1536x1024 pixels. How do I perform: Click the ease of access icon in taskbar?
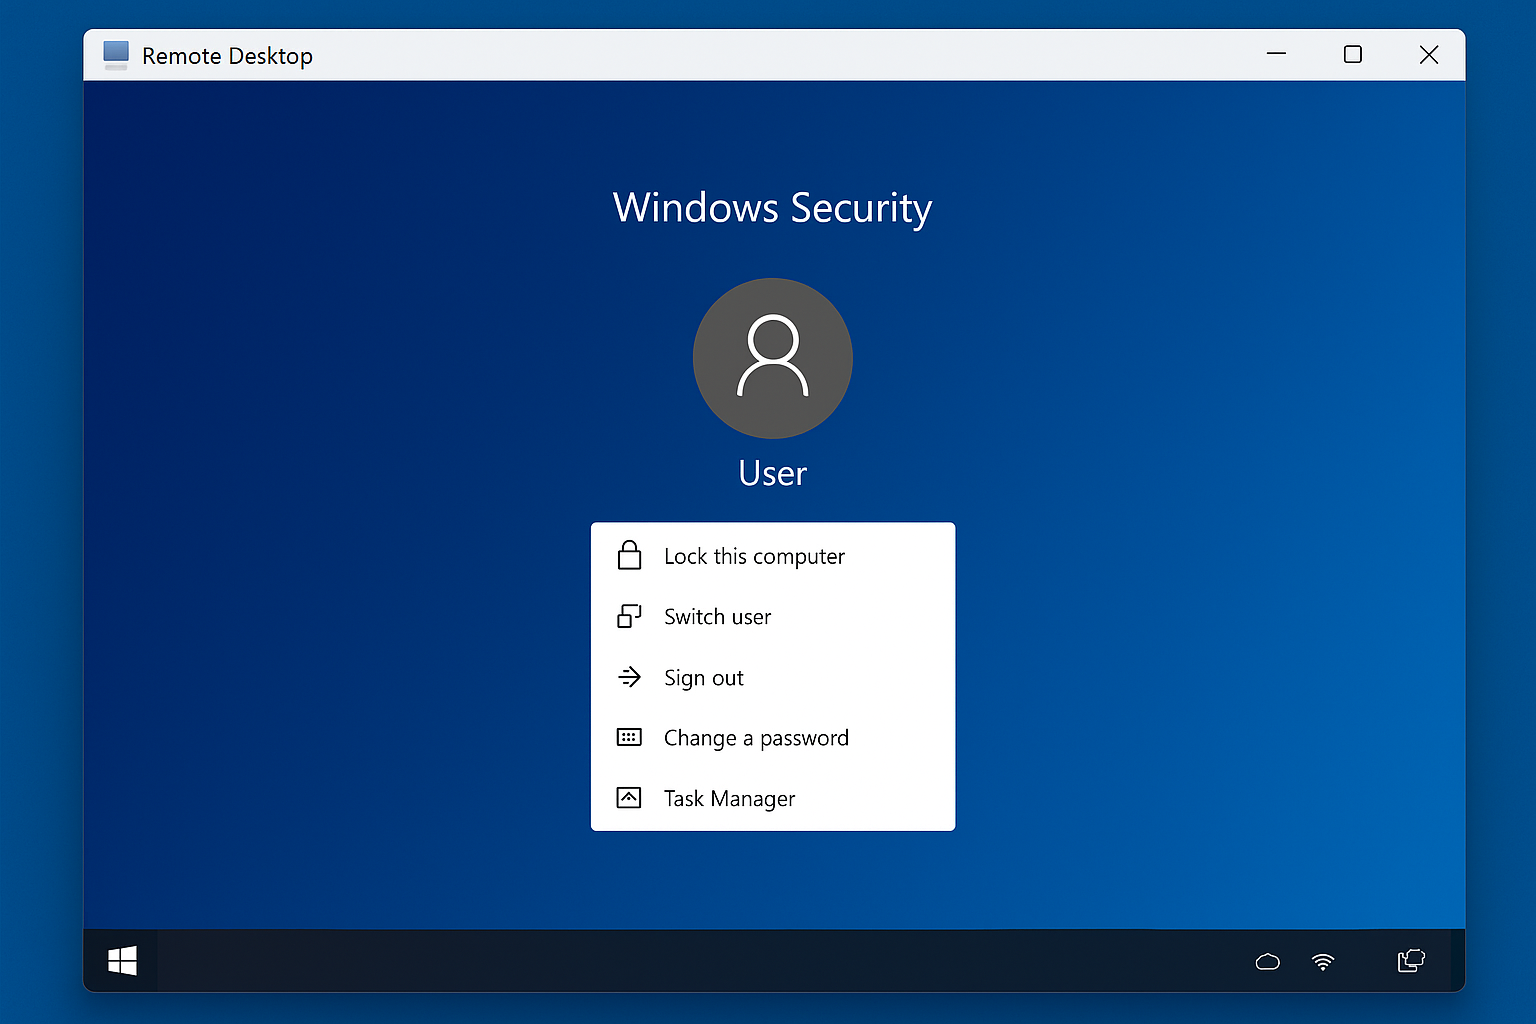[x=1410, y=960]
